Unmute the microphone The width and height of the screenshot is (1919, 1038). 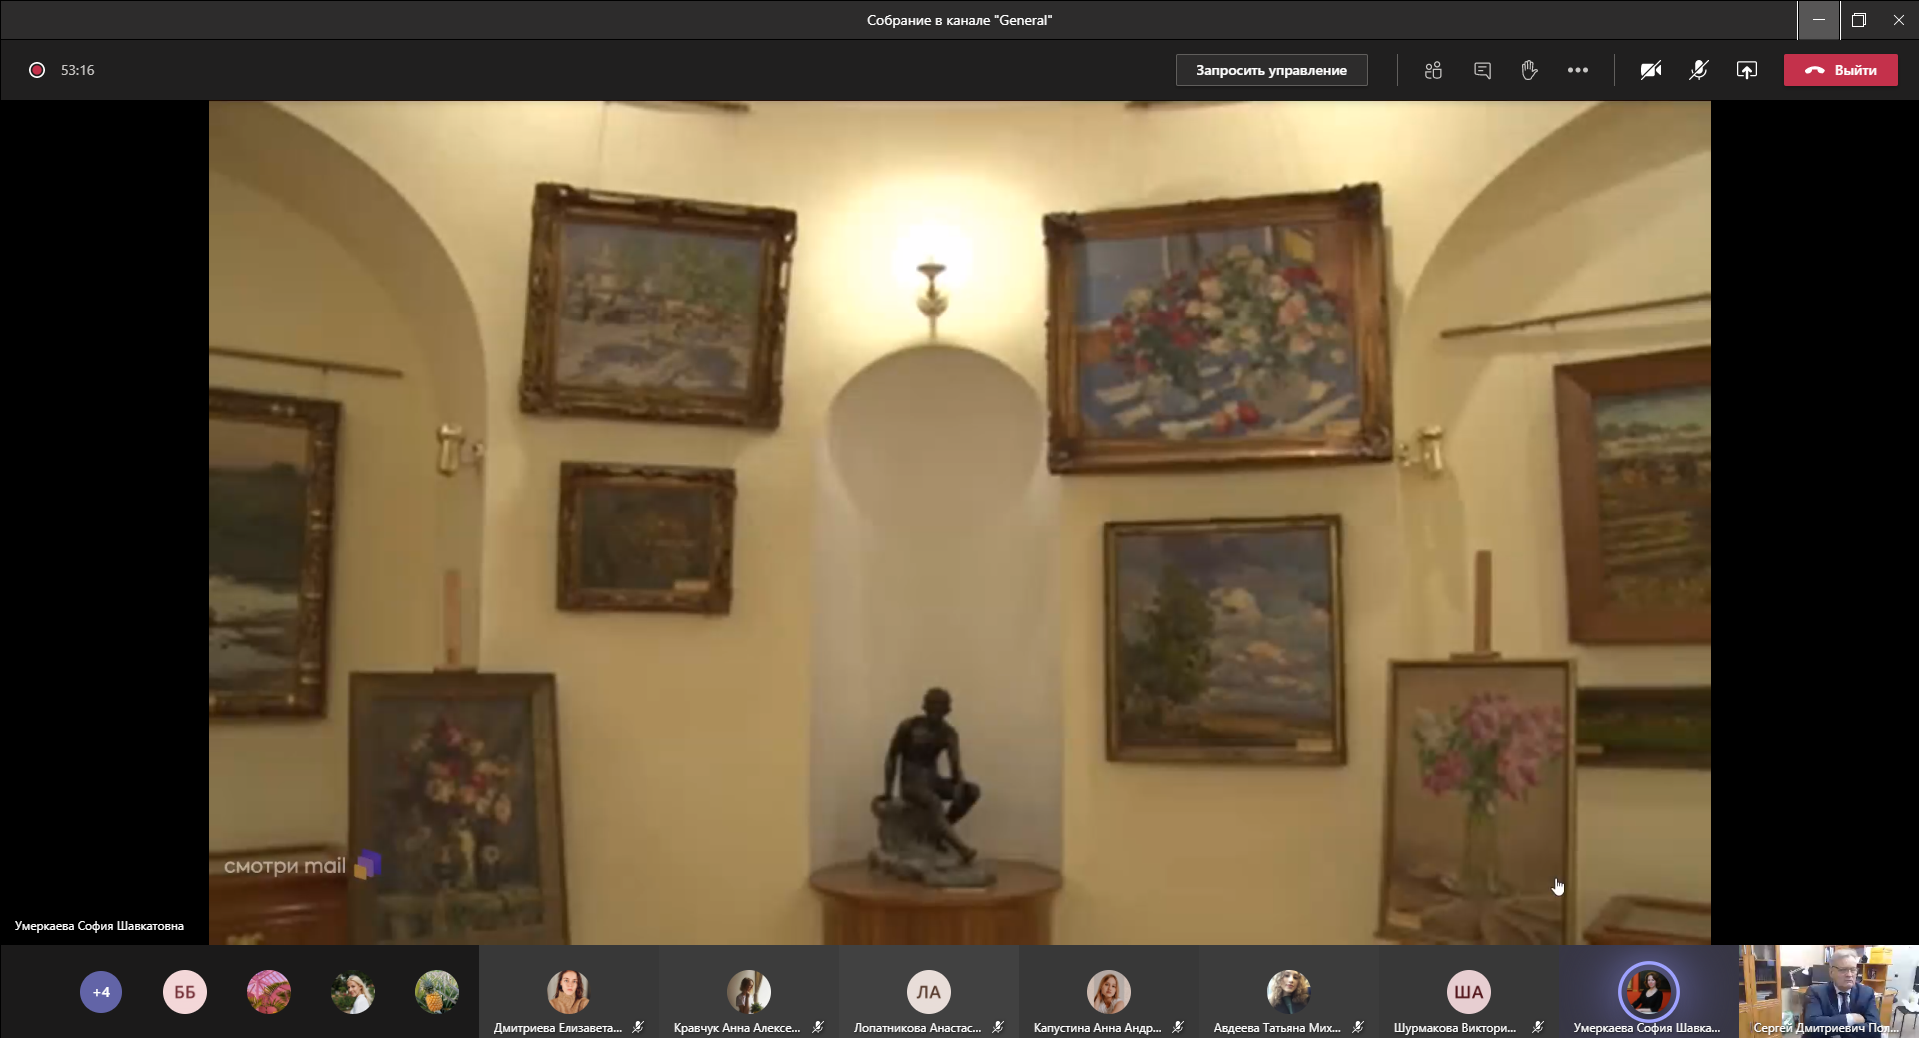1699,70
